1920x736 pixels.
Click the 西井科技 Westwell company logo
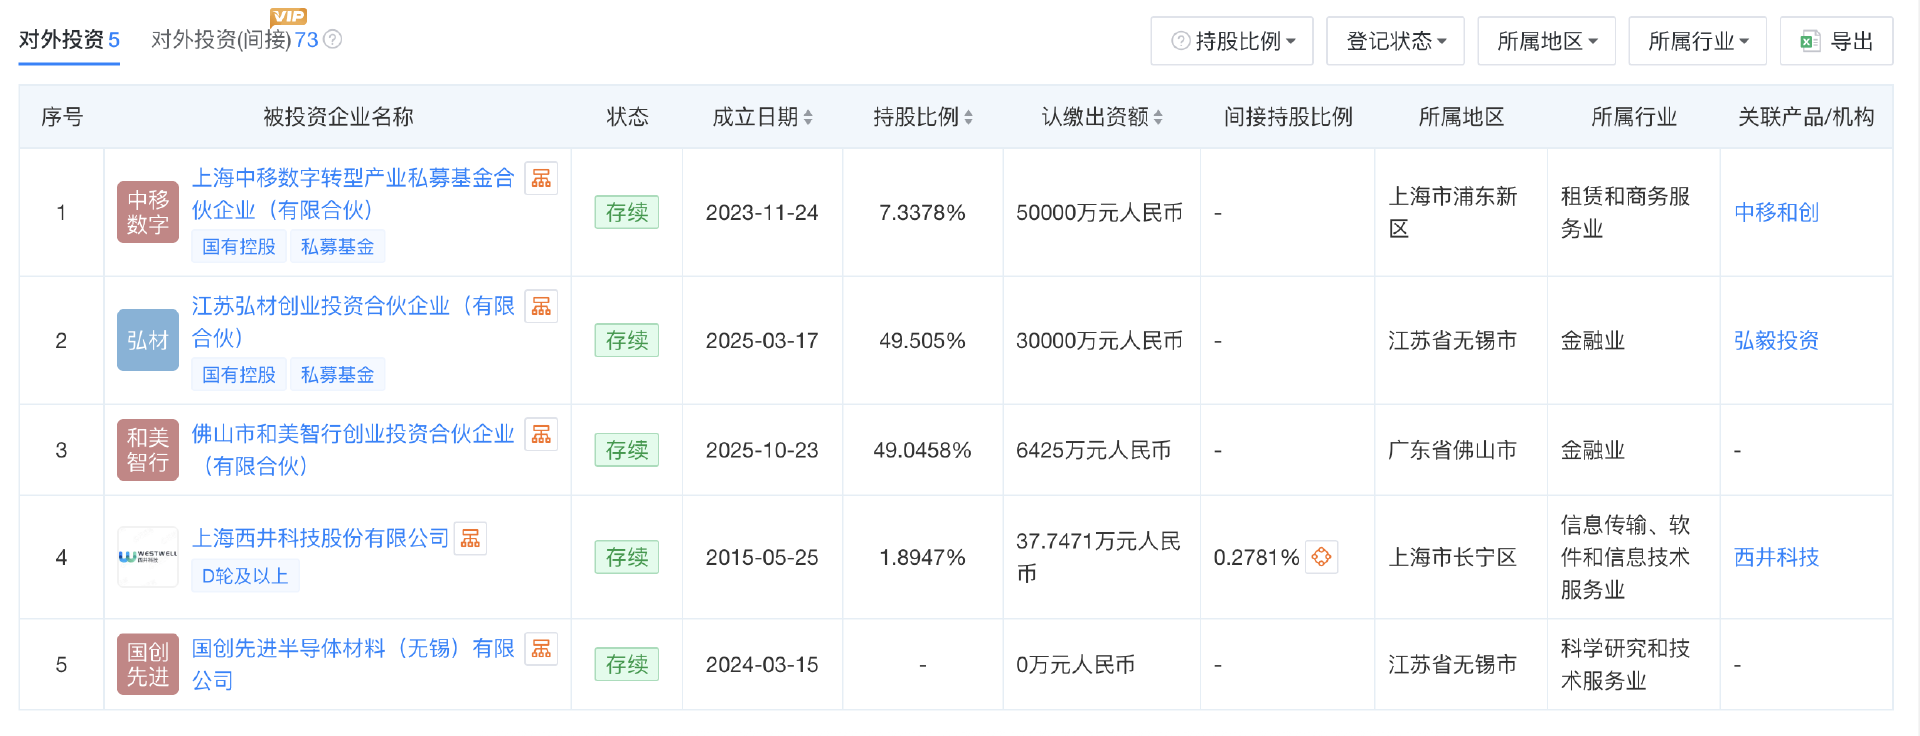coord(148,557)
